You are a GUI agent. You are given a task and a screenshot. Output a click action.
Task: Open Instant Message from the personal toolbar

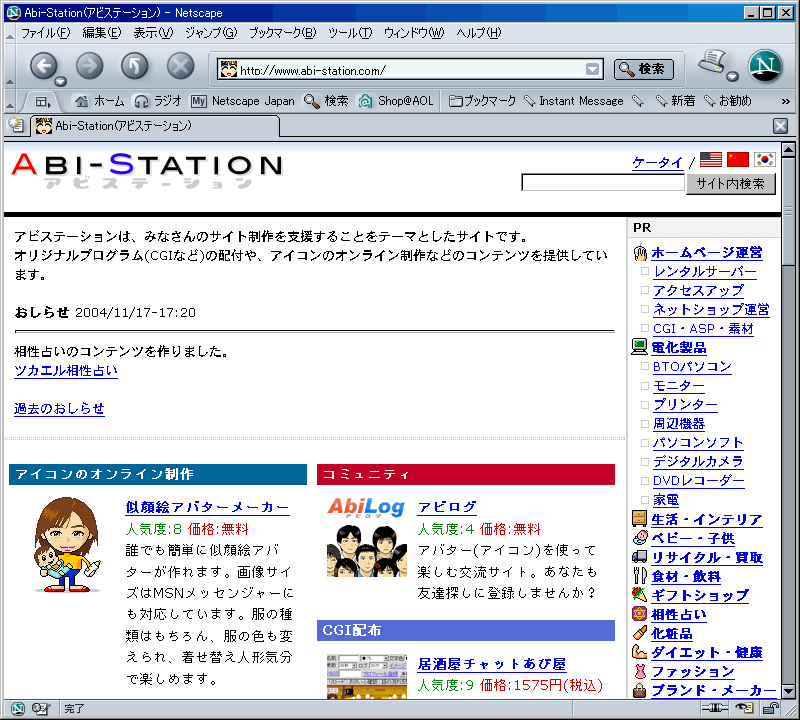tap(574, 101)
